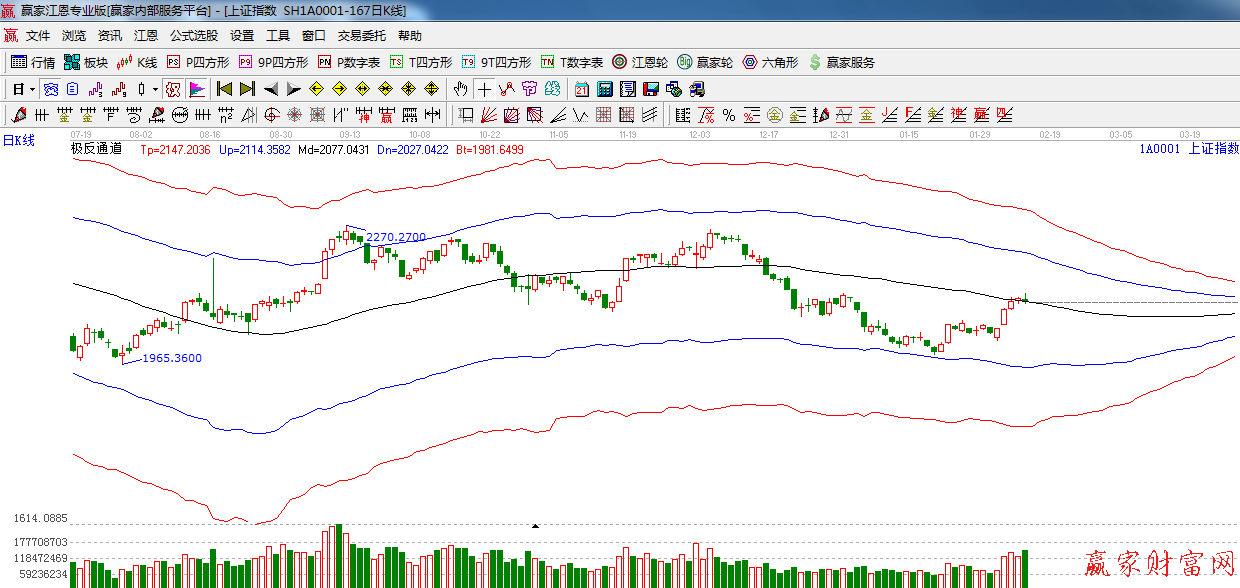Toggle the crosshair cursor mode
1240x588 pixels.
[x=484, y=89]
